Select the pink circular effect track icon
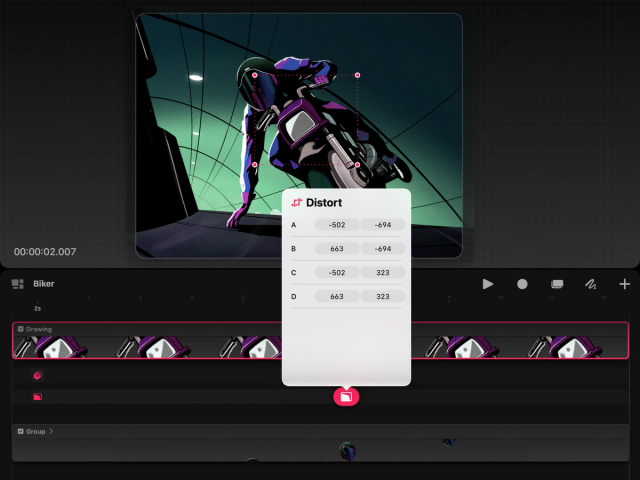 (x=38, y=375)
